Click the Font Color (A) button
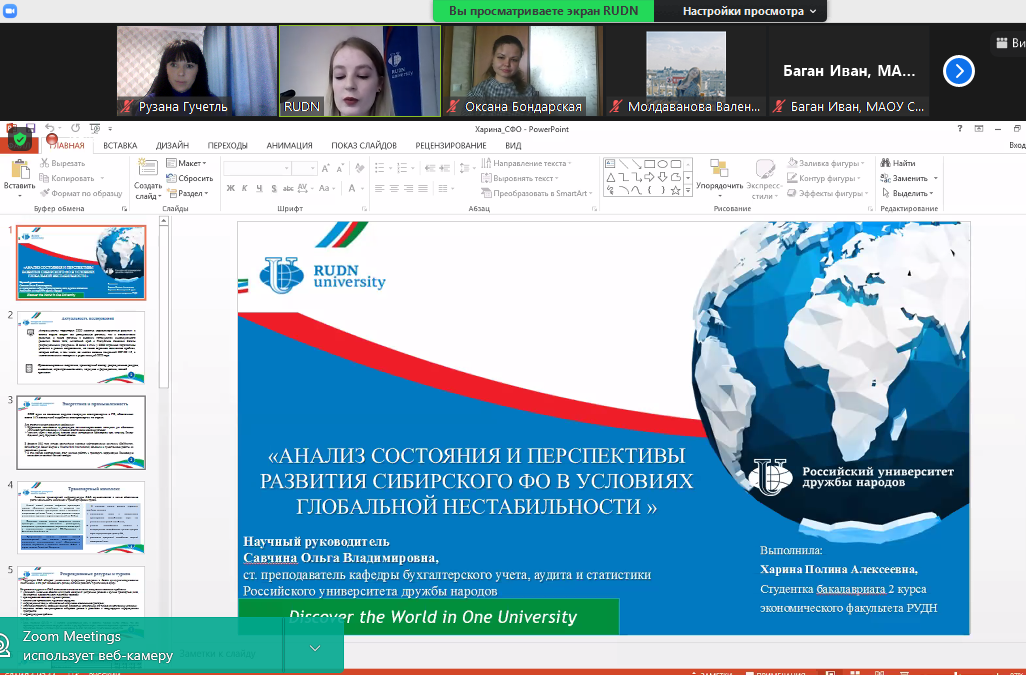This screenshot has height=675, width=1026. 353,188
